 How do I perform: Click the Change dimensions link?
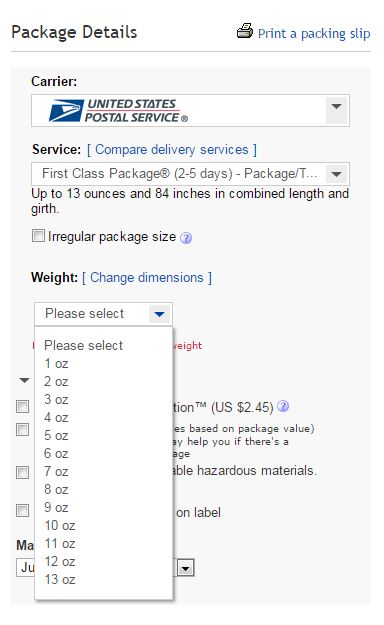[147, 277]
